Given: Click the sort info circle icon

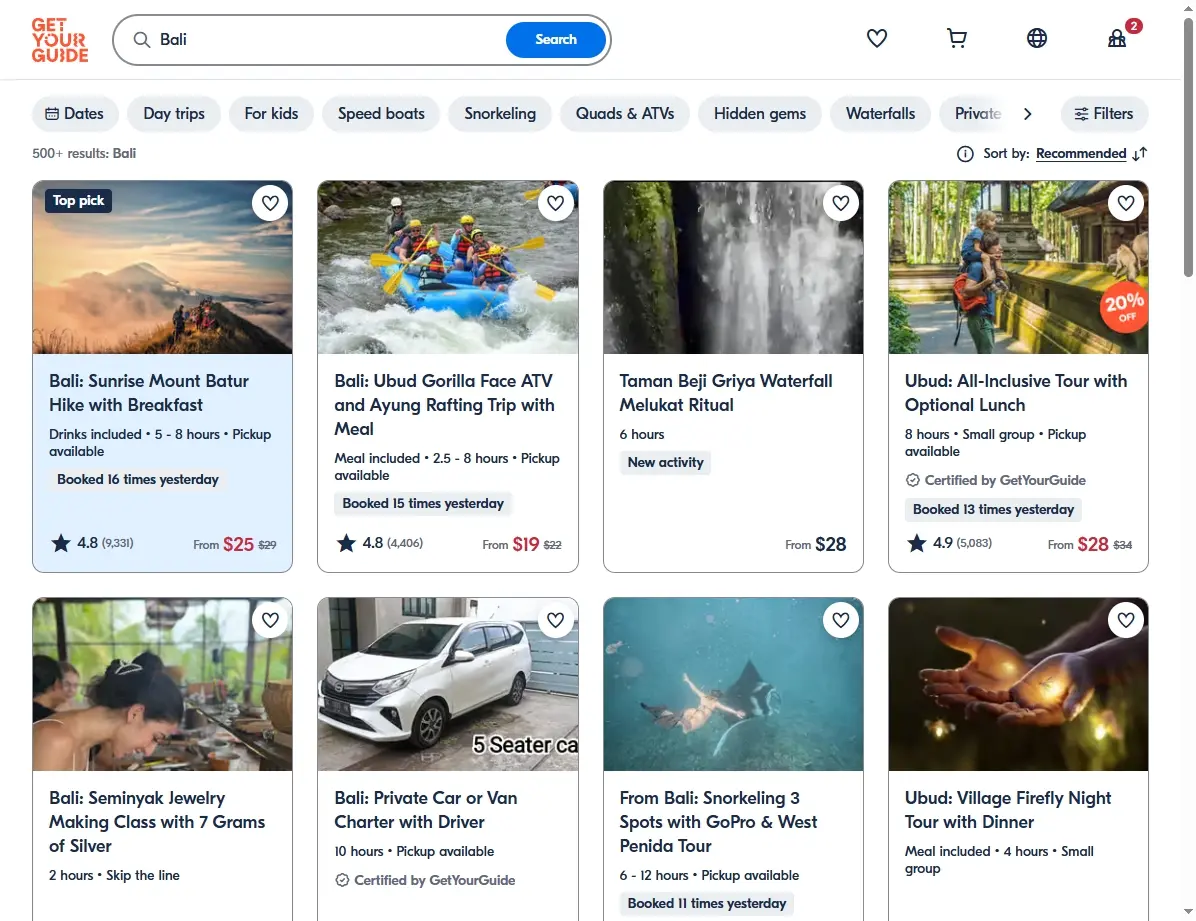Looking at the screenshot, I should pyautogui.click(x=965, y=154).
